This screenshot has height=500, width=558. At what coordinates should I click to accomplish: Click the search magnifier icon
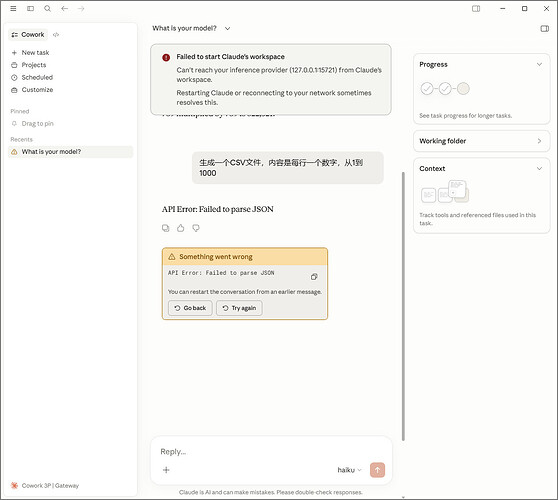(x=47, y=9)
